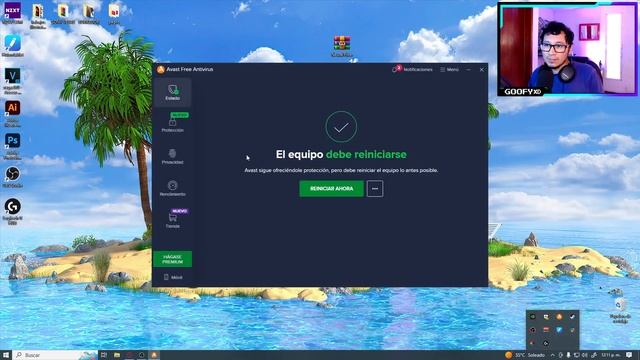
Task: Open the Estado section in Avast sidebar
Action: [x=172, y=93]
